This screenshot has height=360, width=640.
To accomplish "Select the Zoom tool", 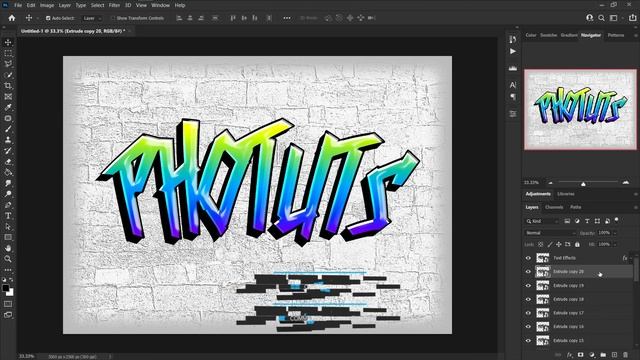I will pyautogui.click(x=8, y=259).
